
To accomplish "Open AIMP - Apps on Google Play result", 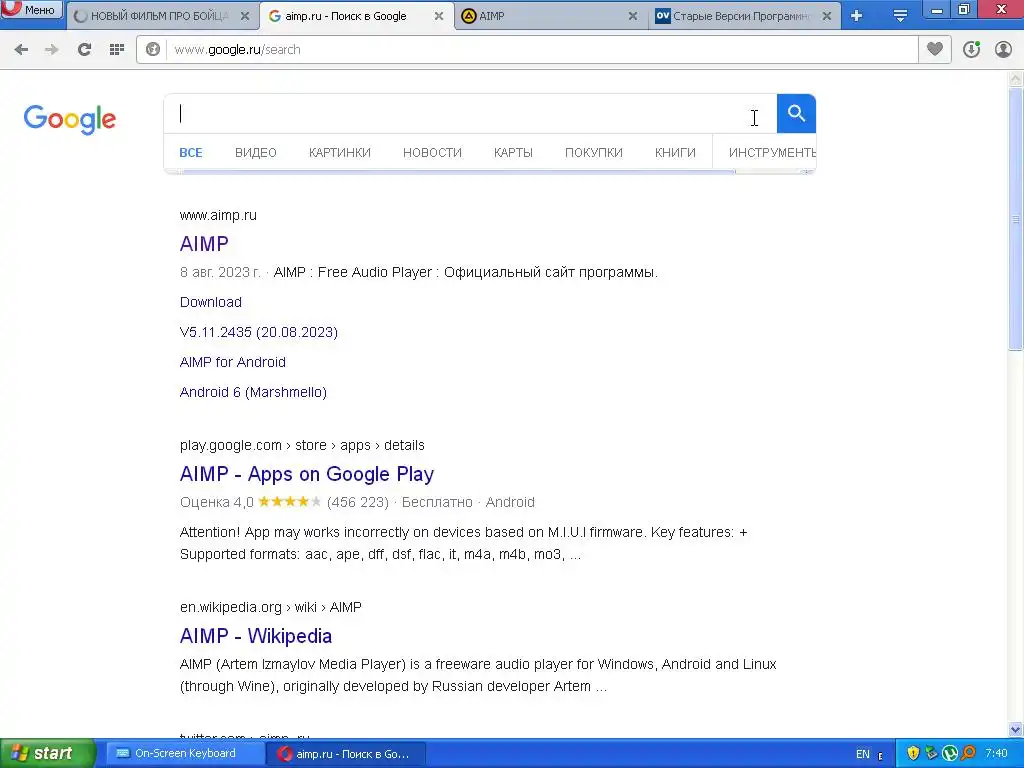I will [307, 474].
